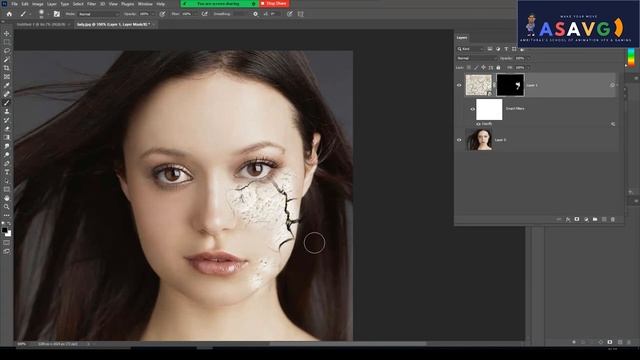Select the Spot Healing Brush tool
This screenshot has height=360, width=640.
pyautogui.click(x=7, y=94)
